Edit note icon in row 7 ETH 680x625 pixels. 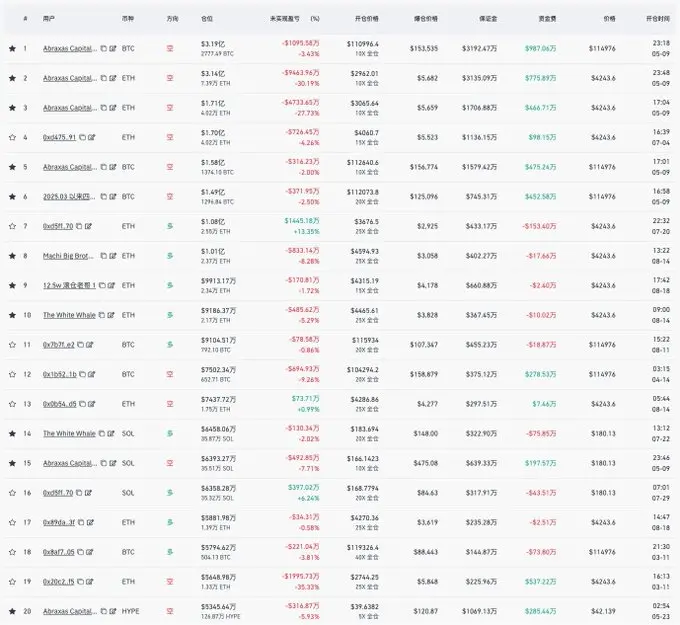[88, 226]
